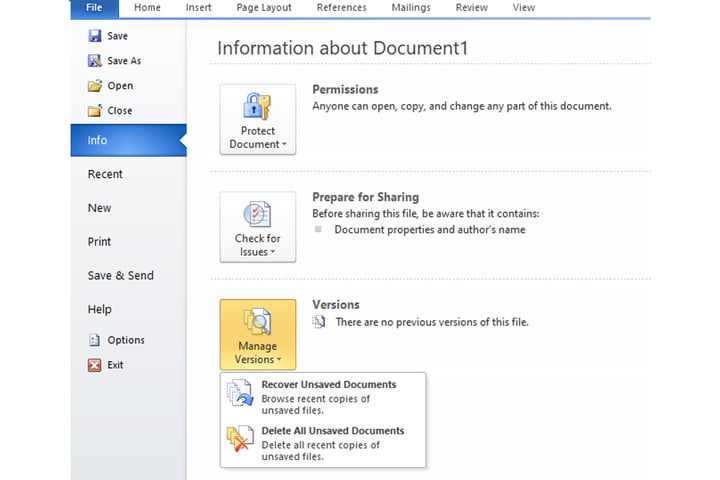Collapse the Manage Versions dropdown arrow
Screen dimensions: 720x480
pos(279,359)
